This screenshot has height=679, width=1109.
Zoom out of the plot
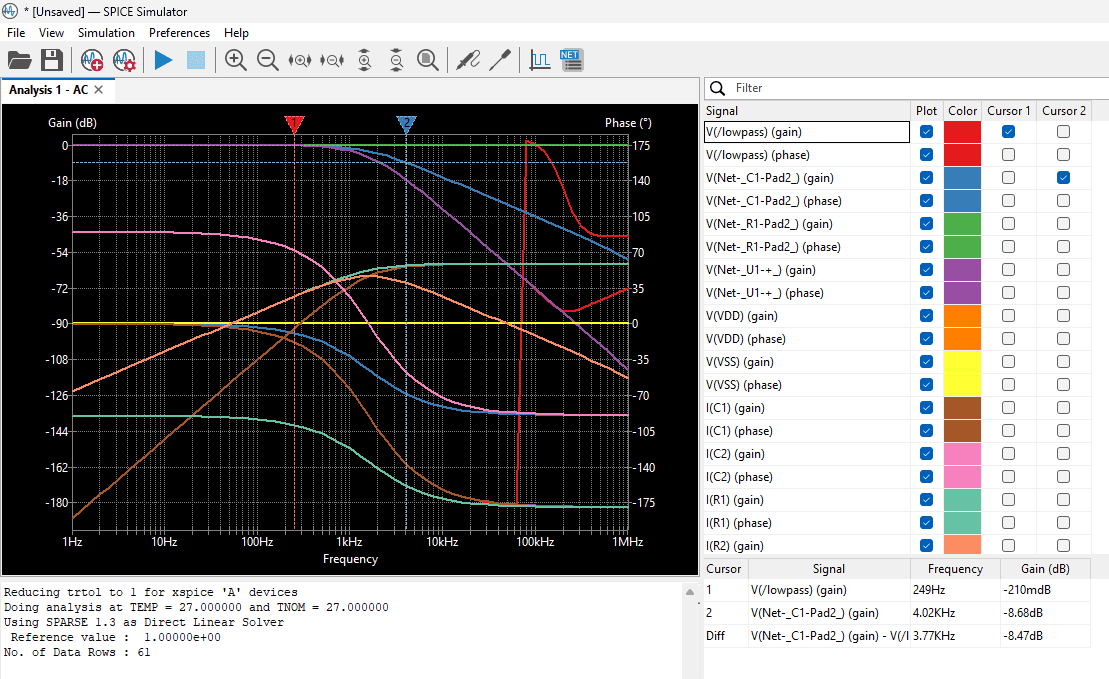[x=267, y=60]
